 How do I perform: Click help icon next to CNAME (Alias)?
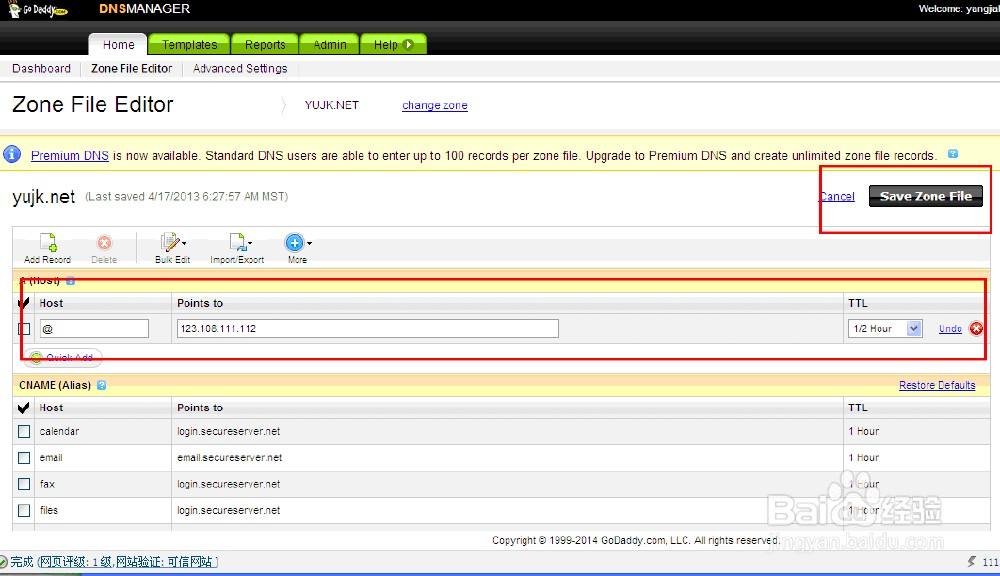click(x=101, y=385)
